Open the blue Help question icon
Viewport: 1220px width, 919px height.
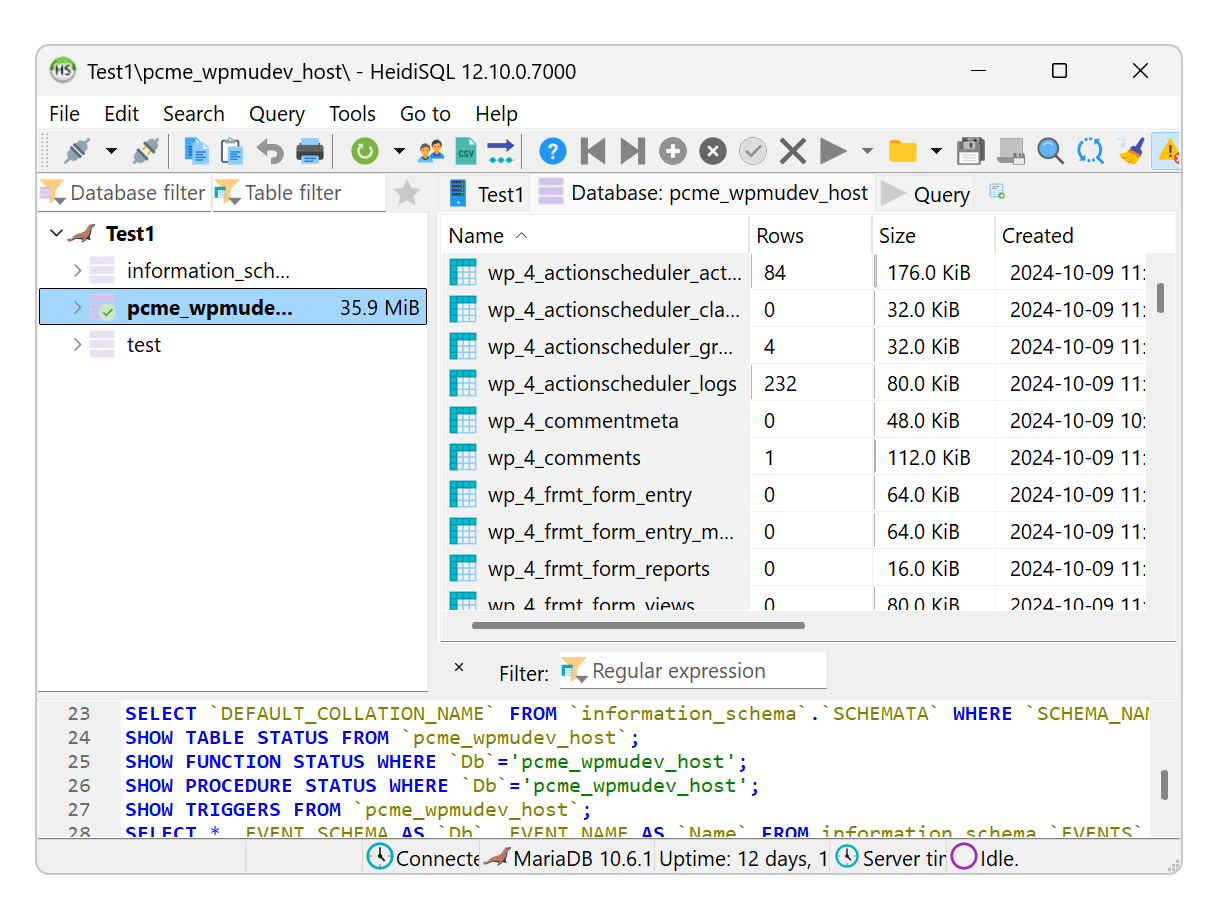pos(553,152)
